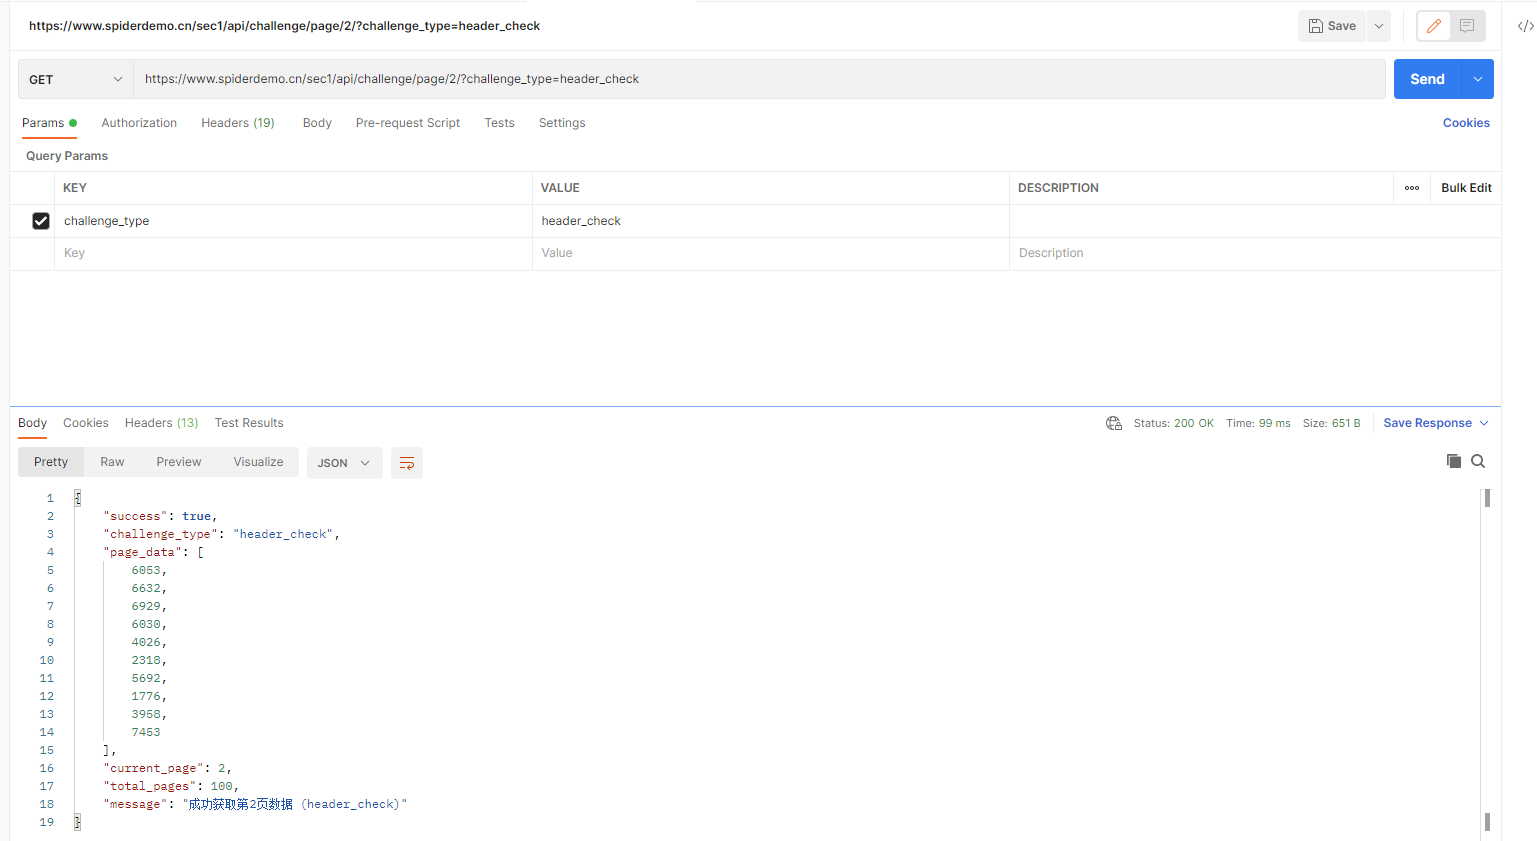Switch to the Raw response view
This screenshot has width=1537, height=841.
(112, 462)
